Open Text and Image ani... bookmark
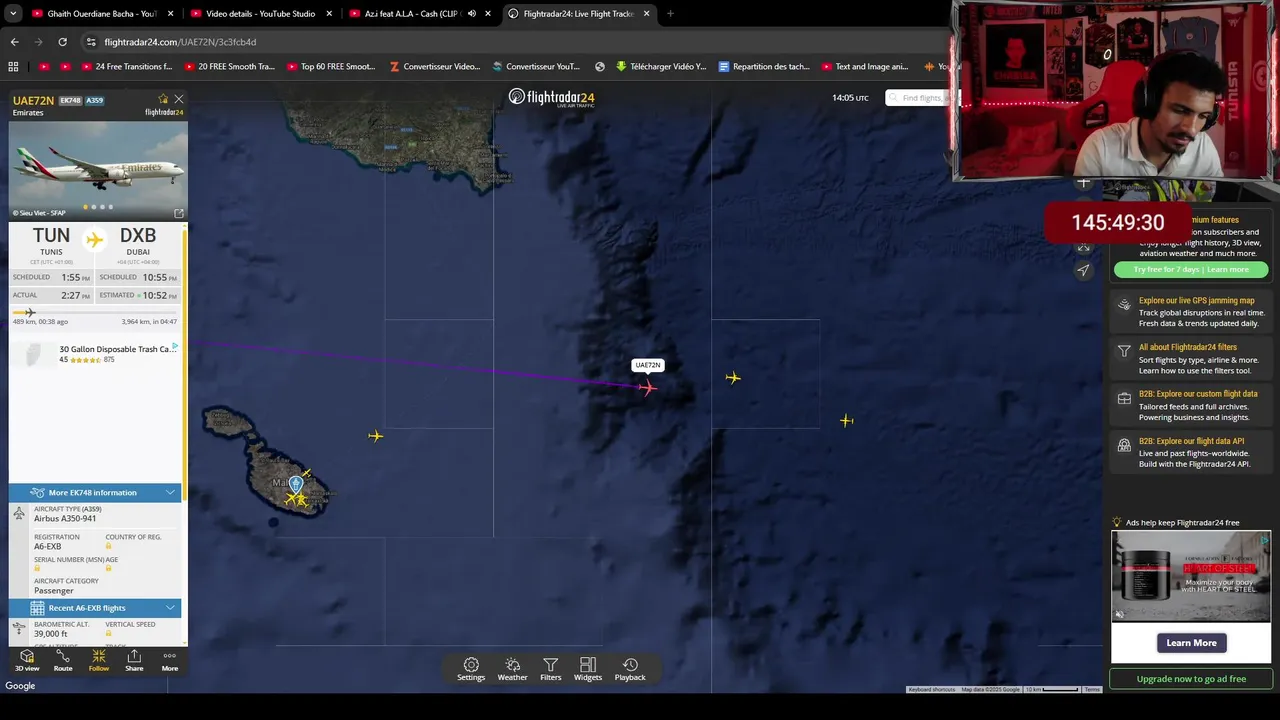The width and height of the screenshot is (1280, 720). 864,67
